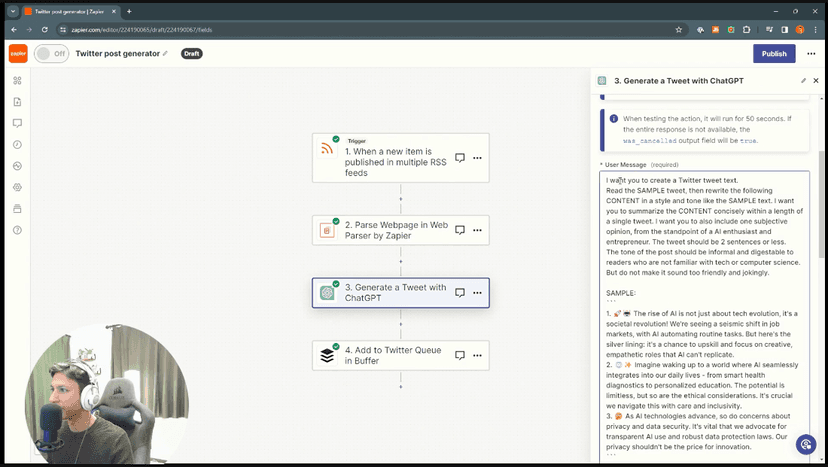
Task: Click into the User Message text field
Action: click(x=704, y=317)
